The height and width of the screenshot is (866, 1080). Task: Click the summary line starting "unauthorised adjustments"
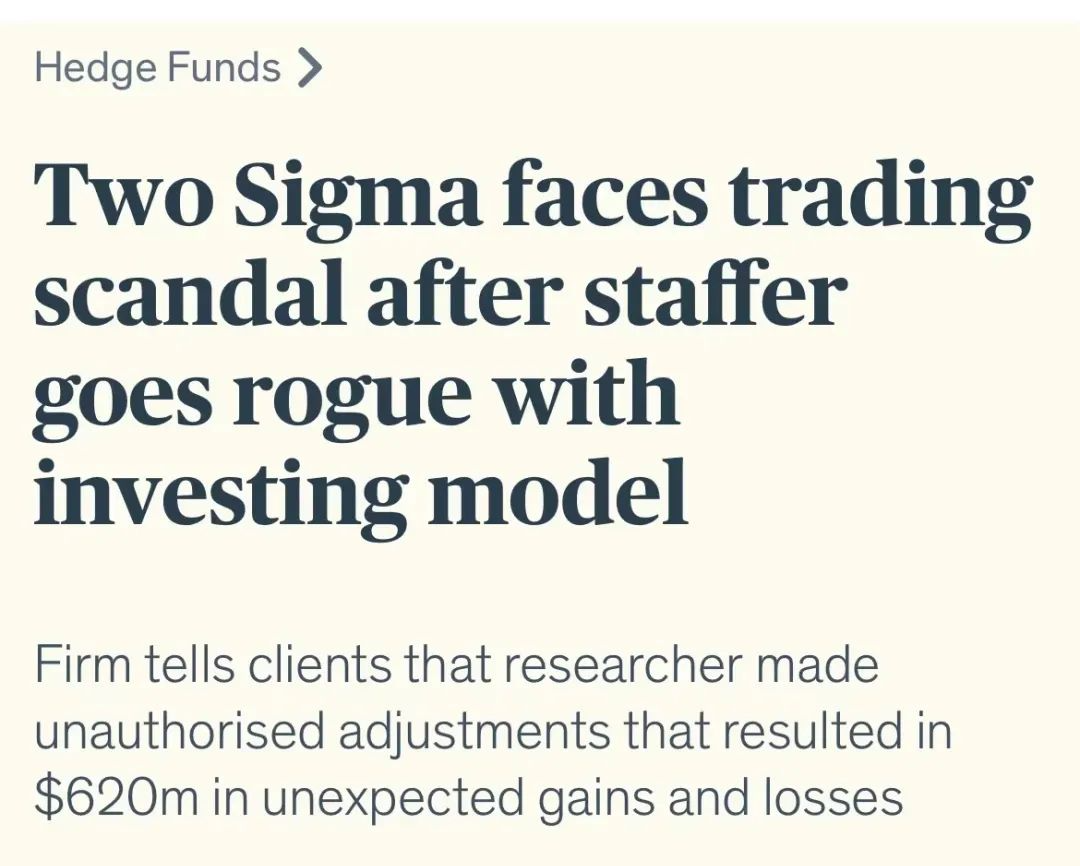point(493,731)
